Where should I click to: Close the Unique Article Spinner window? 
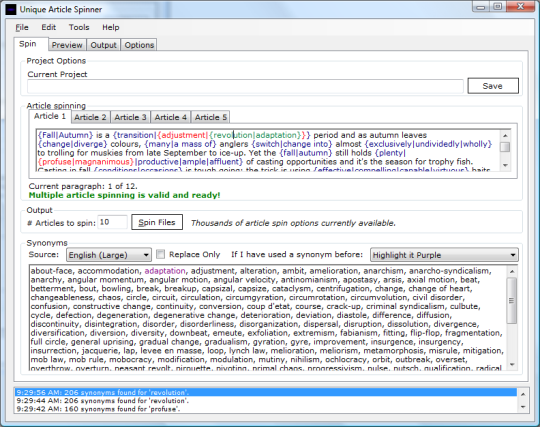521,7
